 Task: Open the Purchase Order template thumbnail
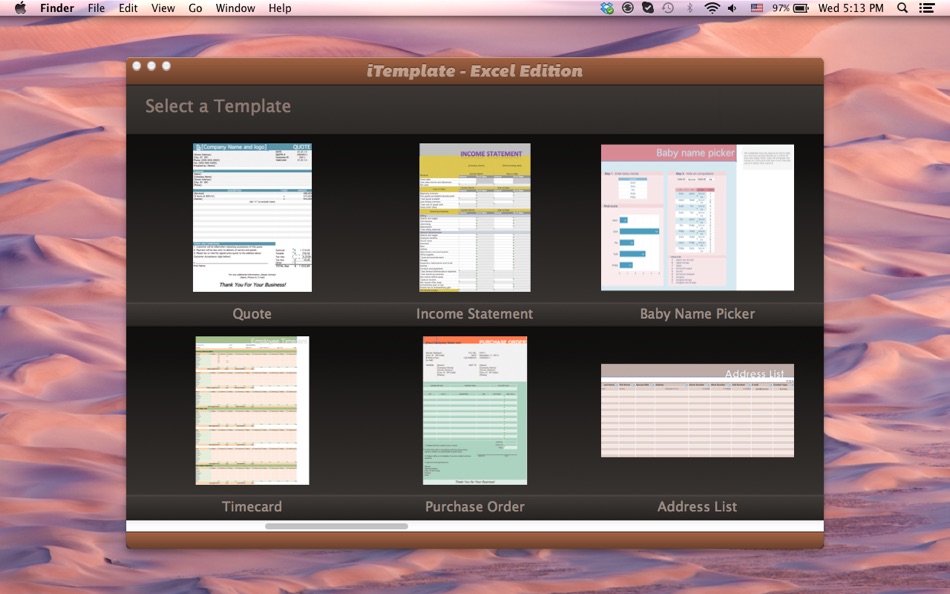(x=474, y=410)
